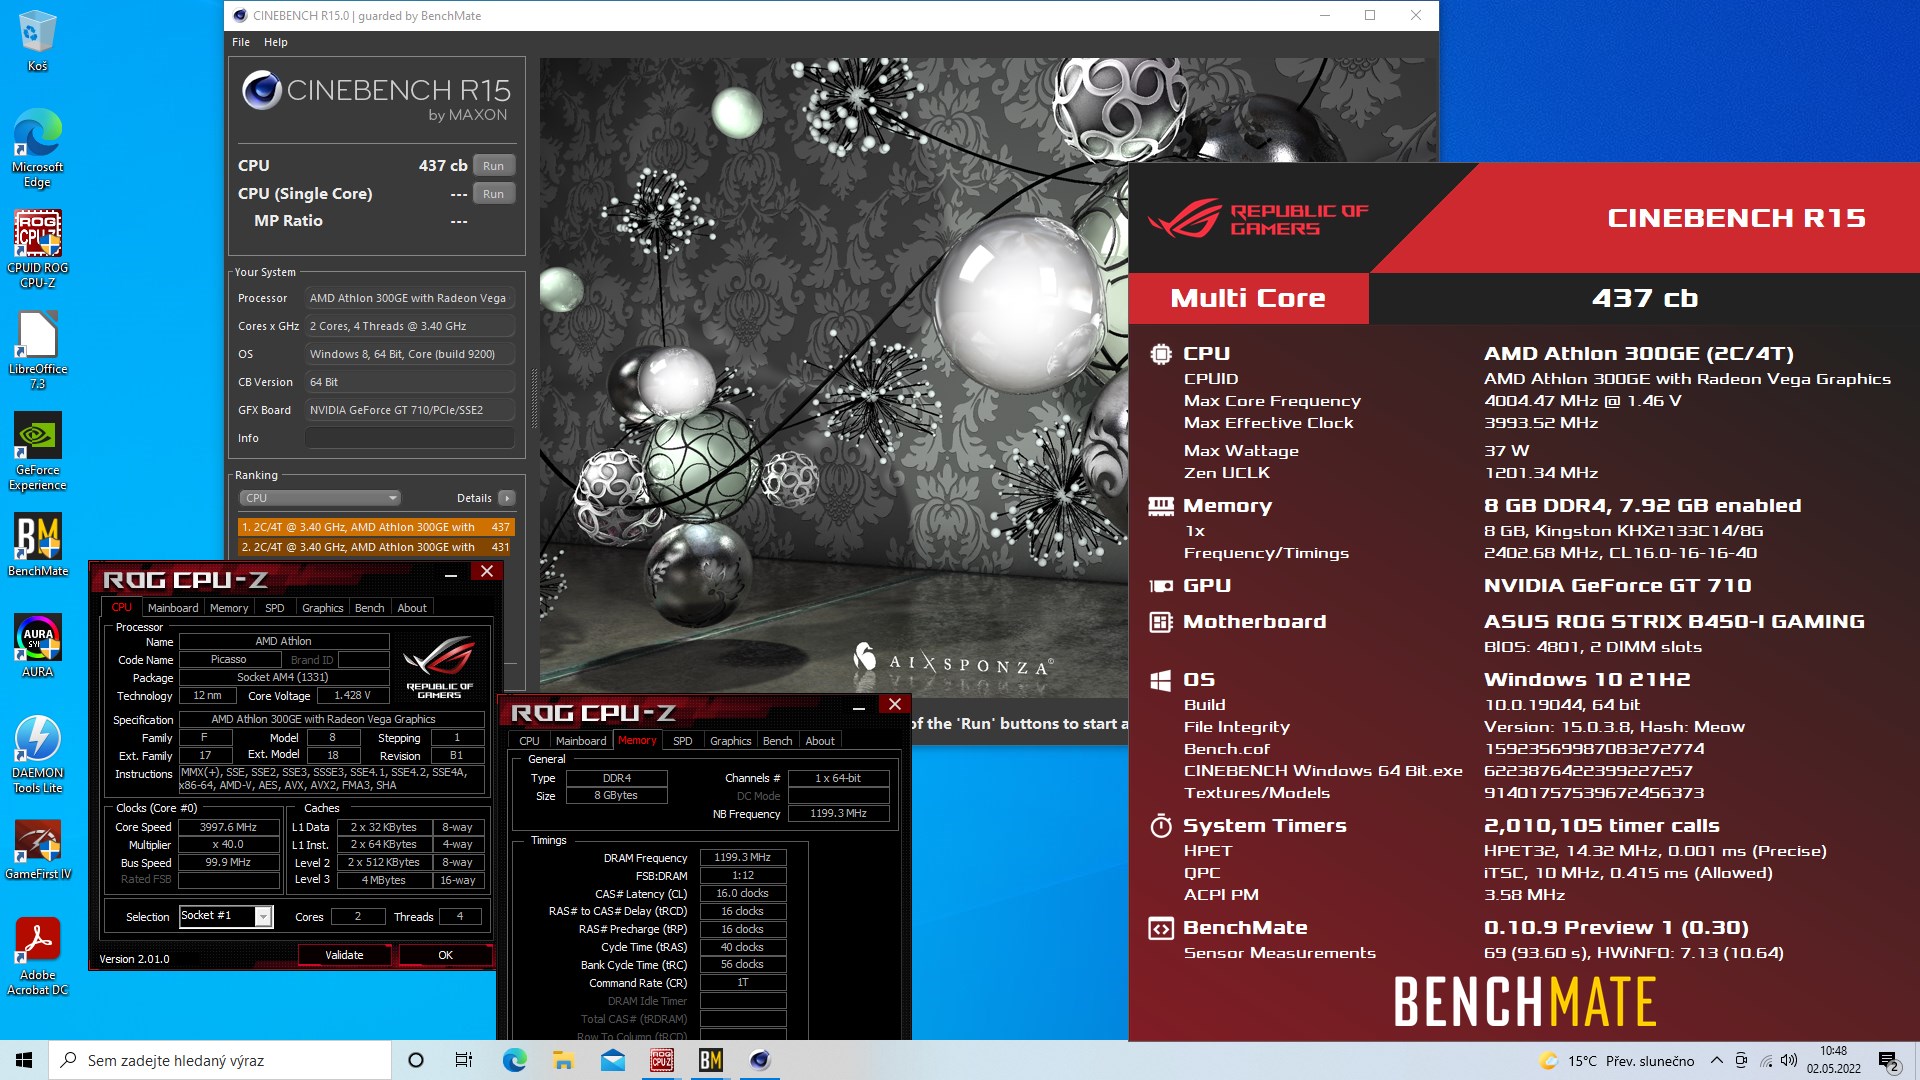1920x1080 pixels.
Task: Open volume control in system tray
Action: [x=1789, y=1060]
